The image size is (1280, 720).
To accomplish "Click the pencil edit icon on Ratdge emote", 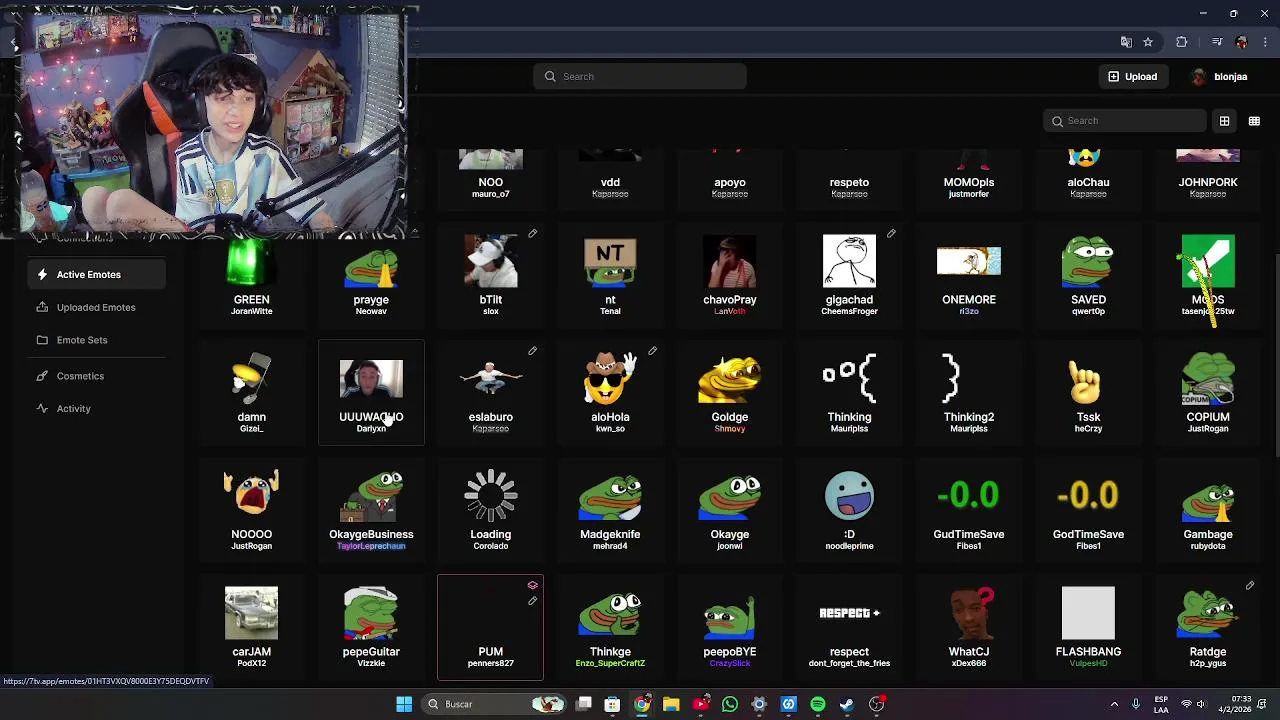I will click(1250, 585).
